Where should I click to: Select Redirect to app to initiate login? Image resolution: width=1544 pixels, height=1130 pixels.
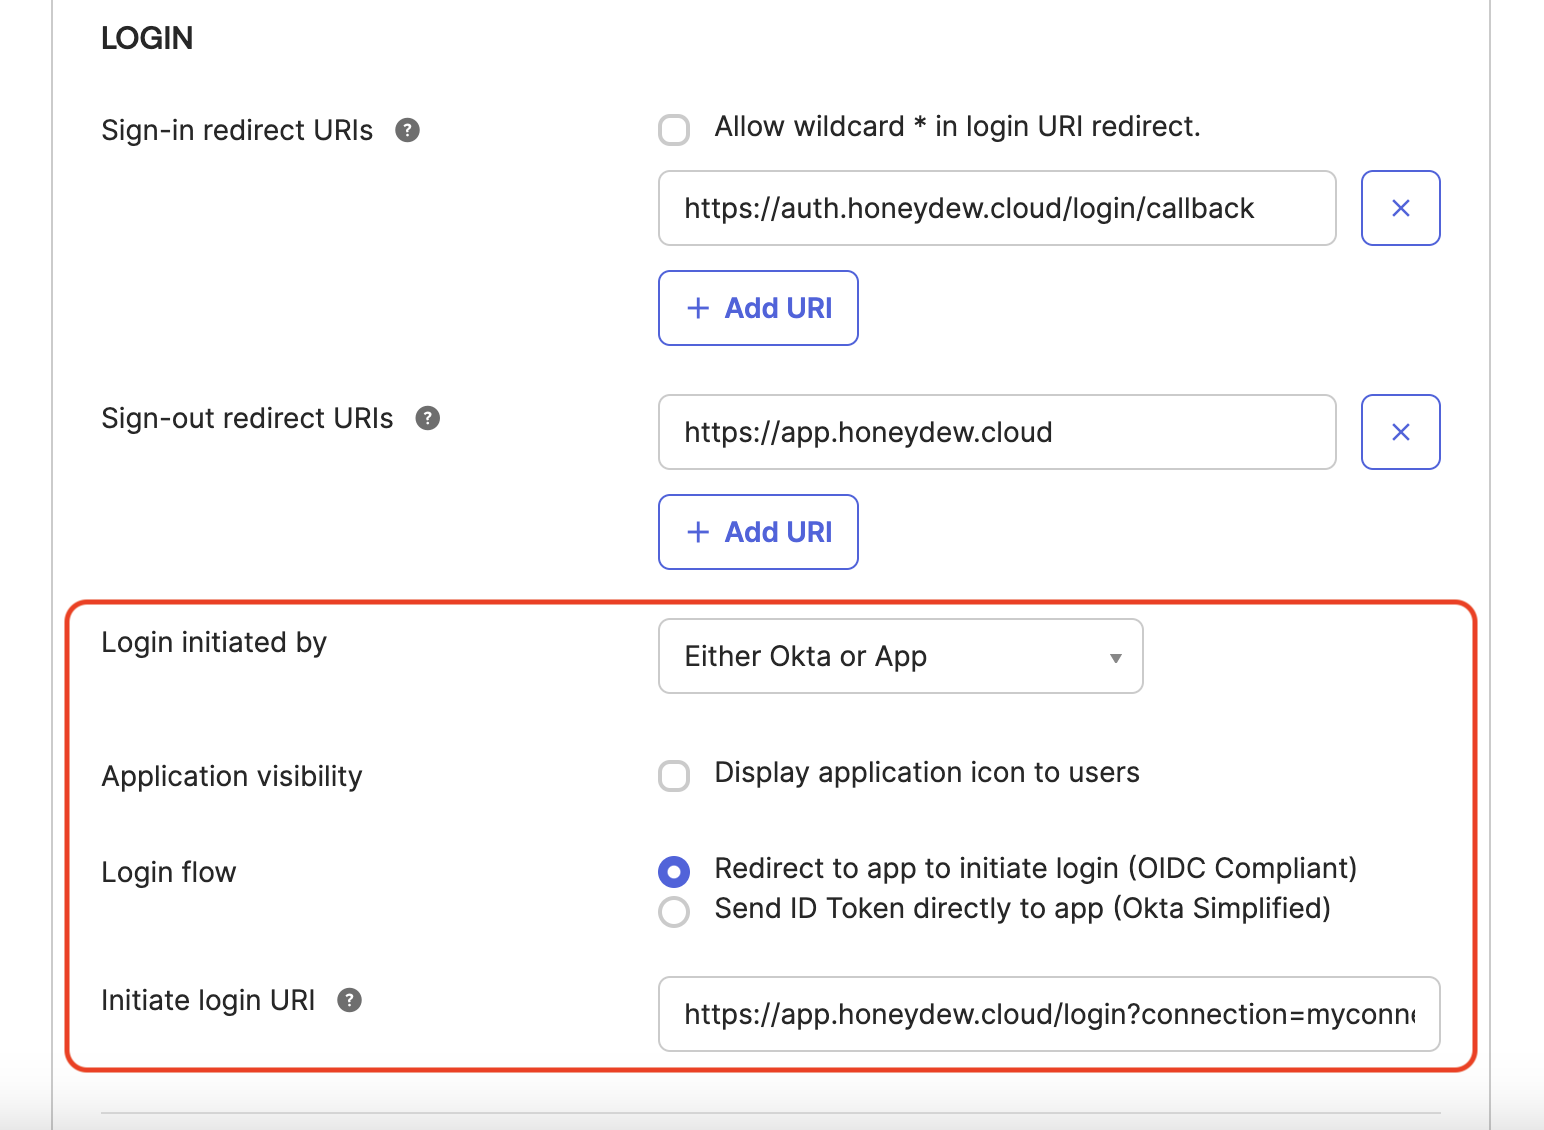pos(674,871)
